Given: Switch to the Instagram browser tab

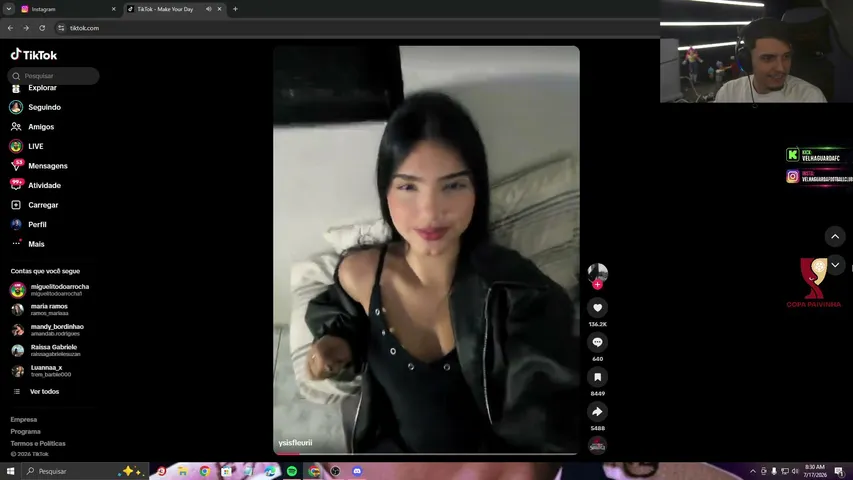Looking at the screenshot, I should (x=68, y=9).
